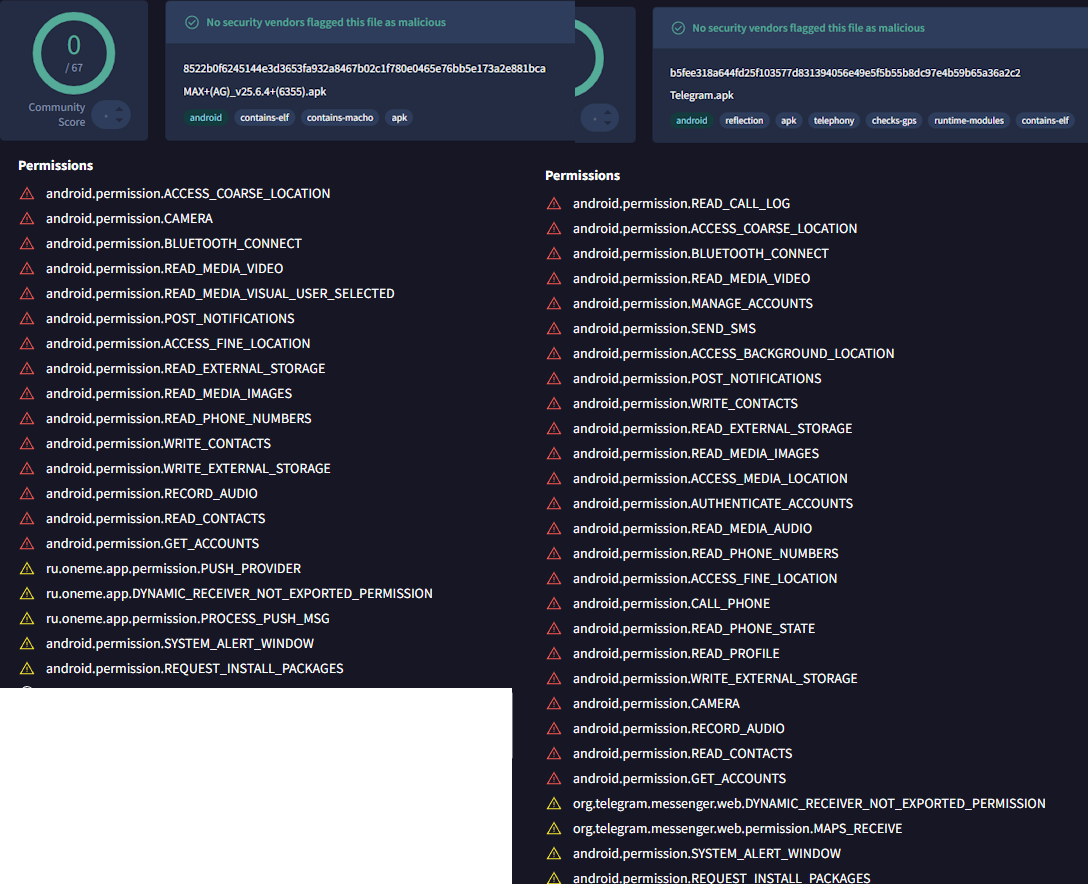Select the runtime-modules tag
Screen dimensions: 1088x884
tap(969, 121)
